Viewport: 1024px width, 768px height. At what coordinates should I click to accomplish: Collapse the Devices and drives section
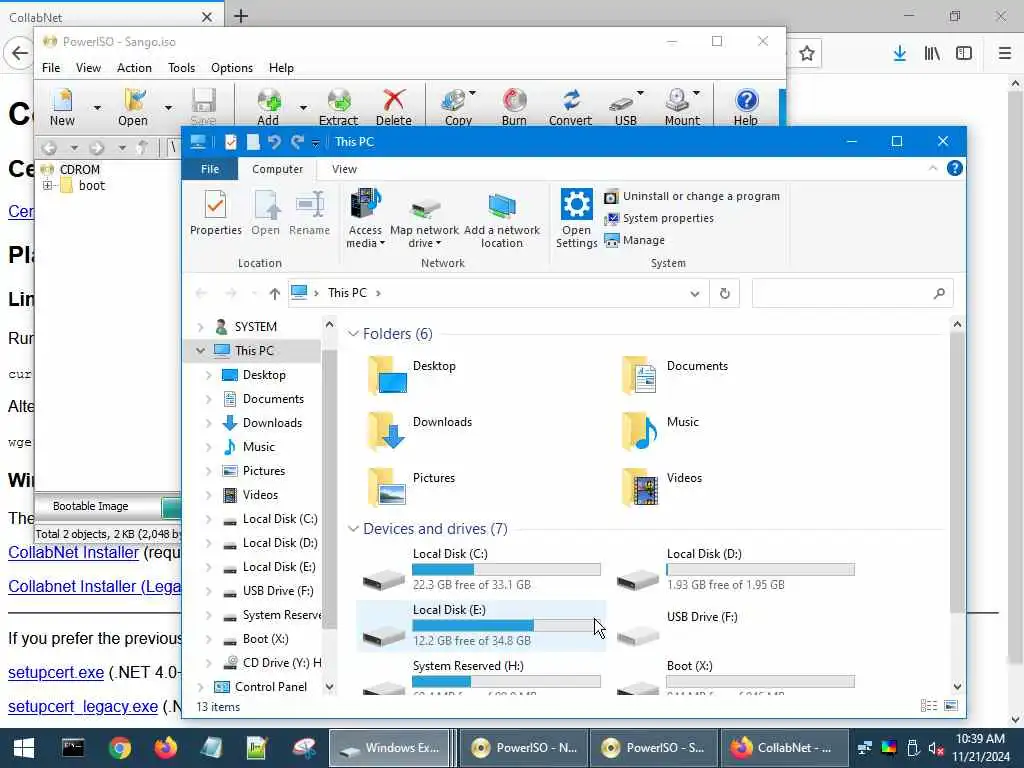coord(353,528)
